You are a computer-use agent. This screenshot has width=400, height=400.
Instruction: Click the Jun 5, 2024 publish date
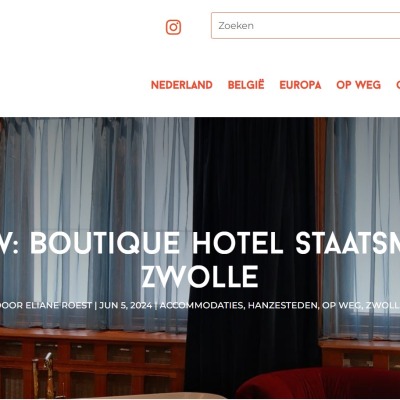click(126, 305)
